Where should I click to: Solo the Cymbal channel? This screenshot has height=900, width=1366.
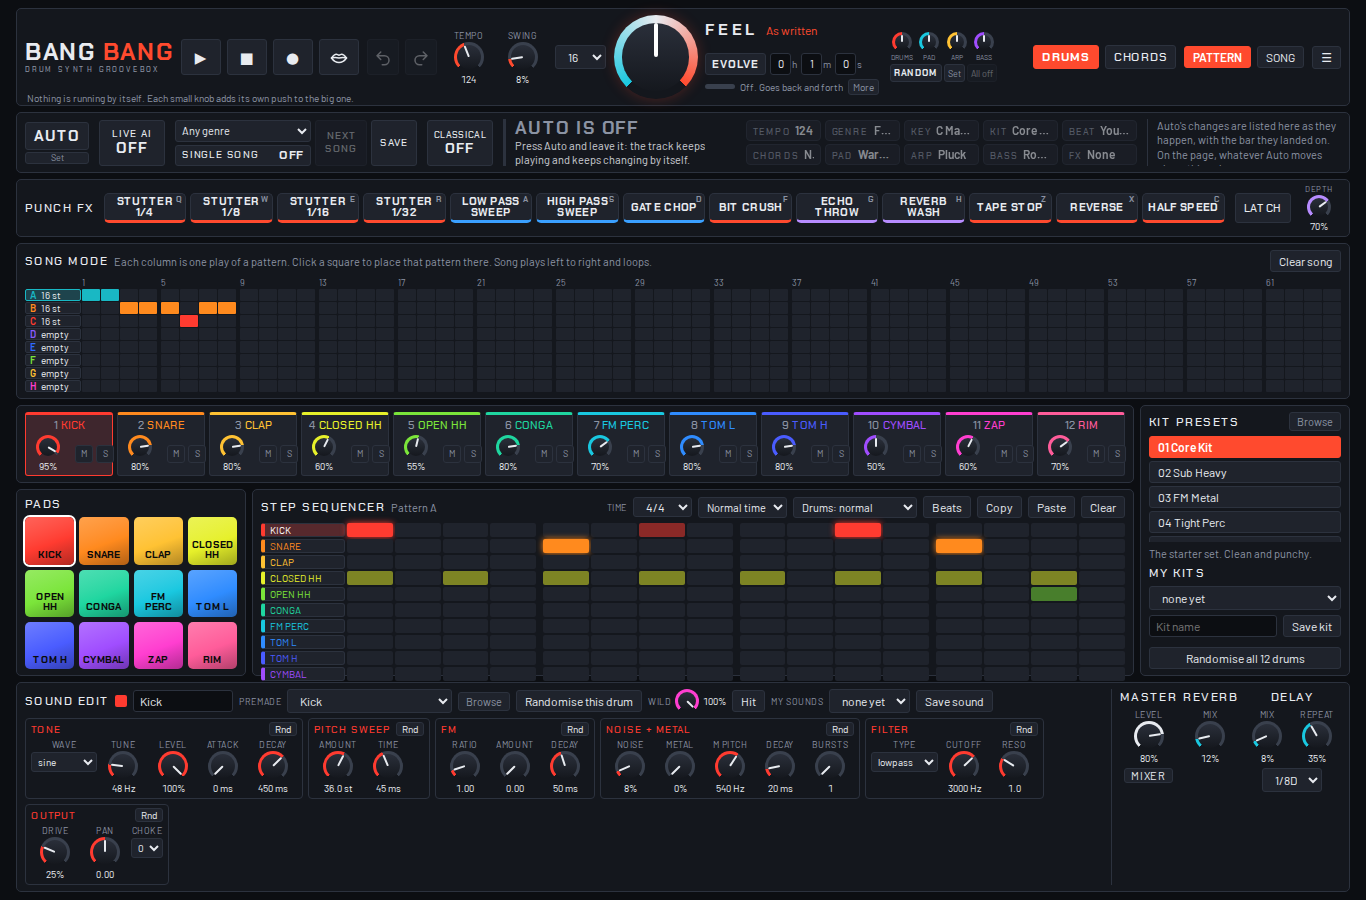[933, 454]
